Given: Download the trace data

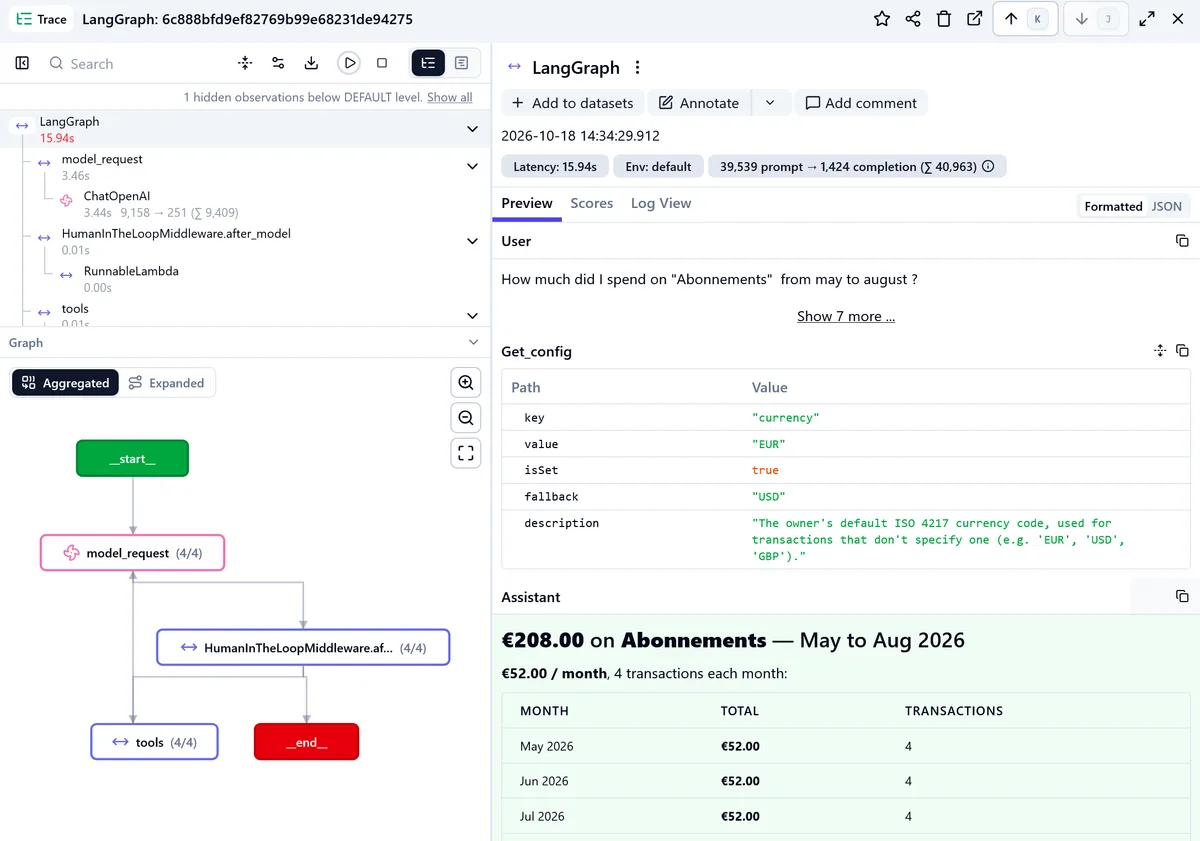Looking at the screenshot, I should pos(312,63).
